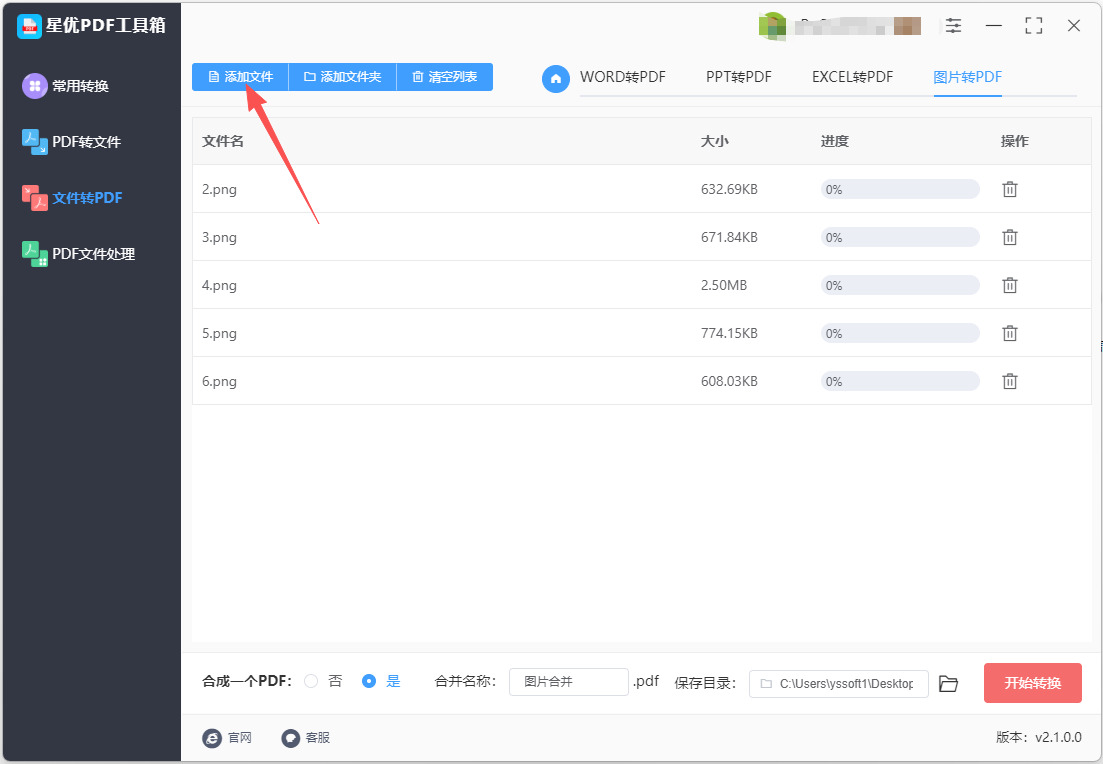Select the 图片转PDF tab
The height and width of the screenshot is (764, 1103).
pyautogui.click(x=967, y=77)
